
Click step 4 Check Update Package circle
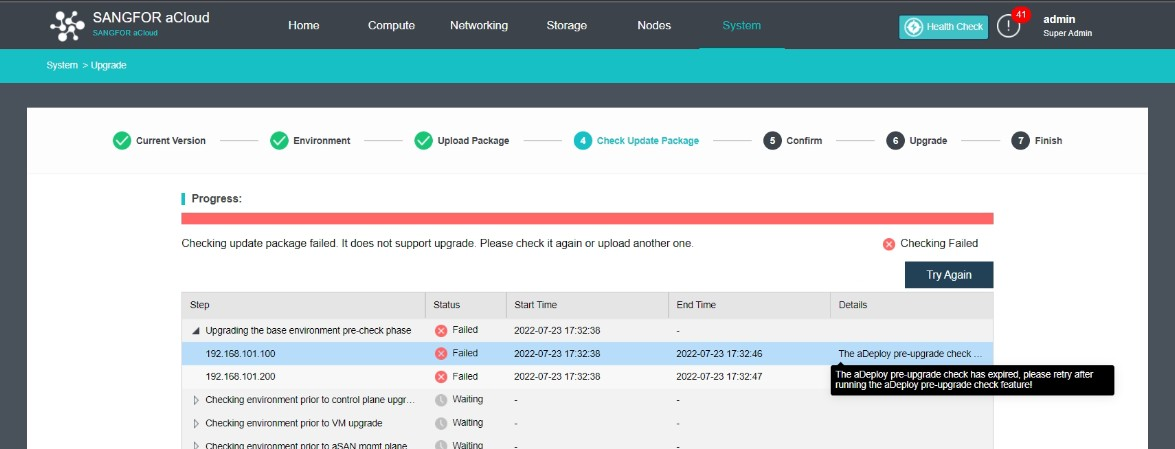click(x=582, y=140)
